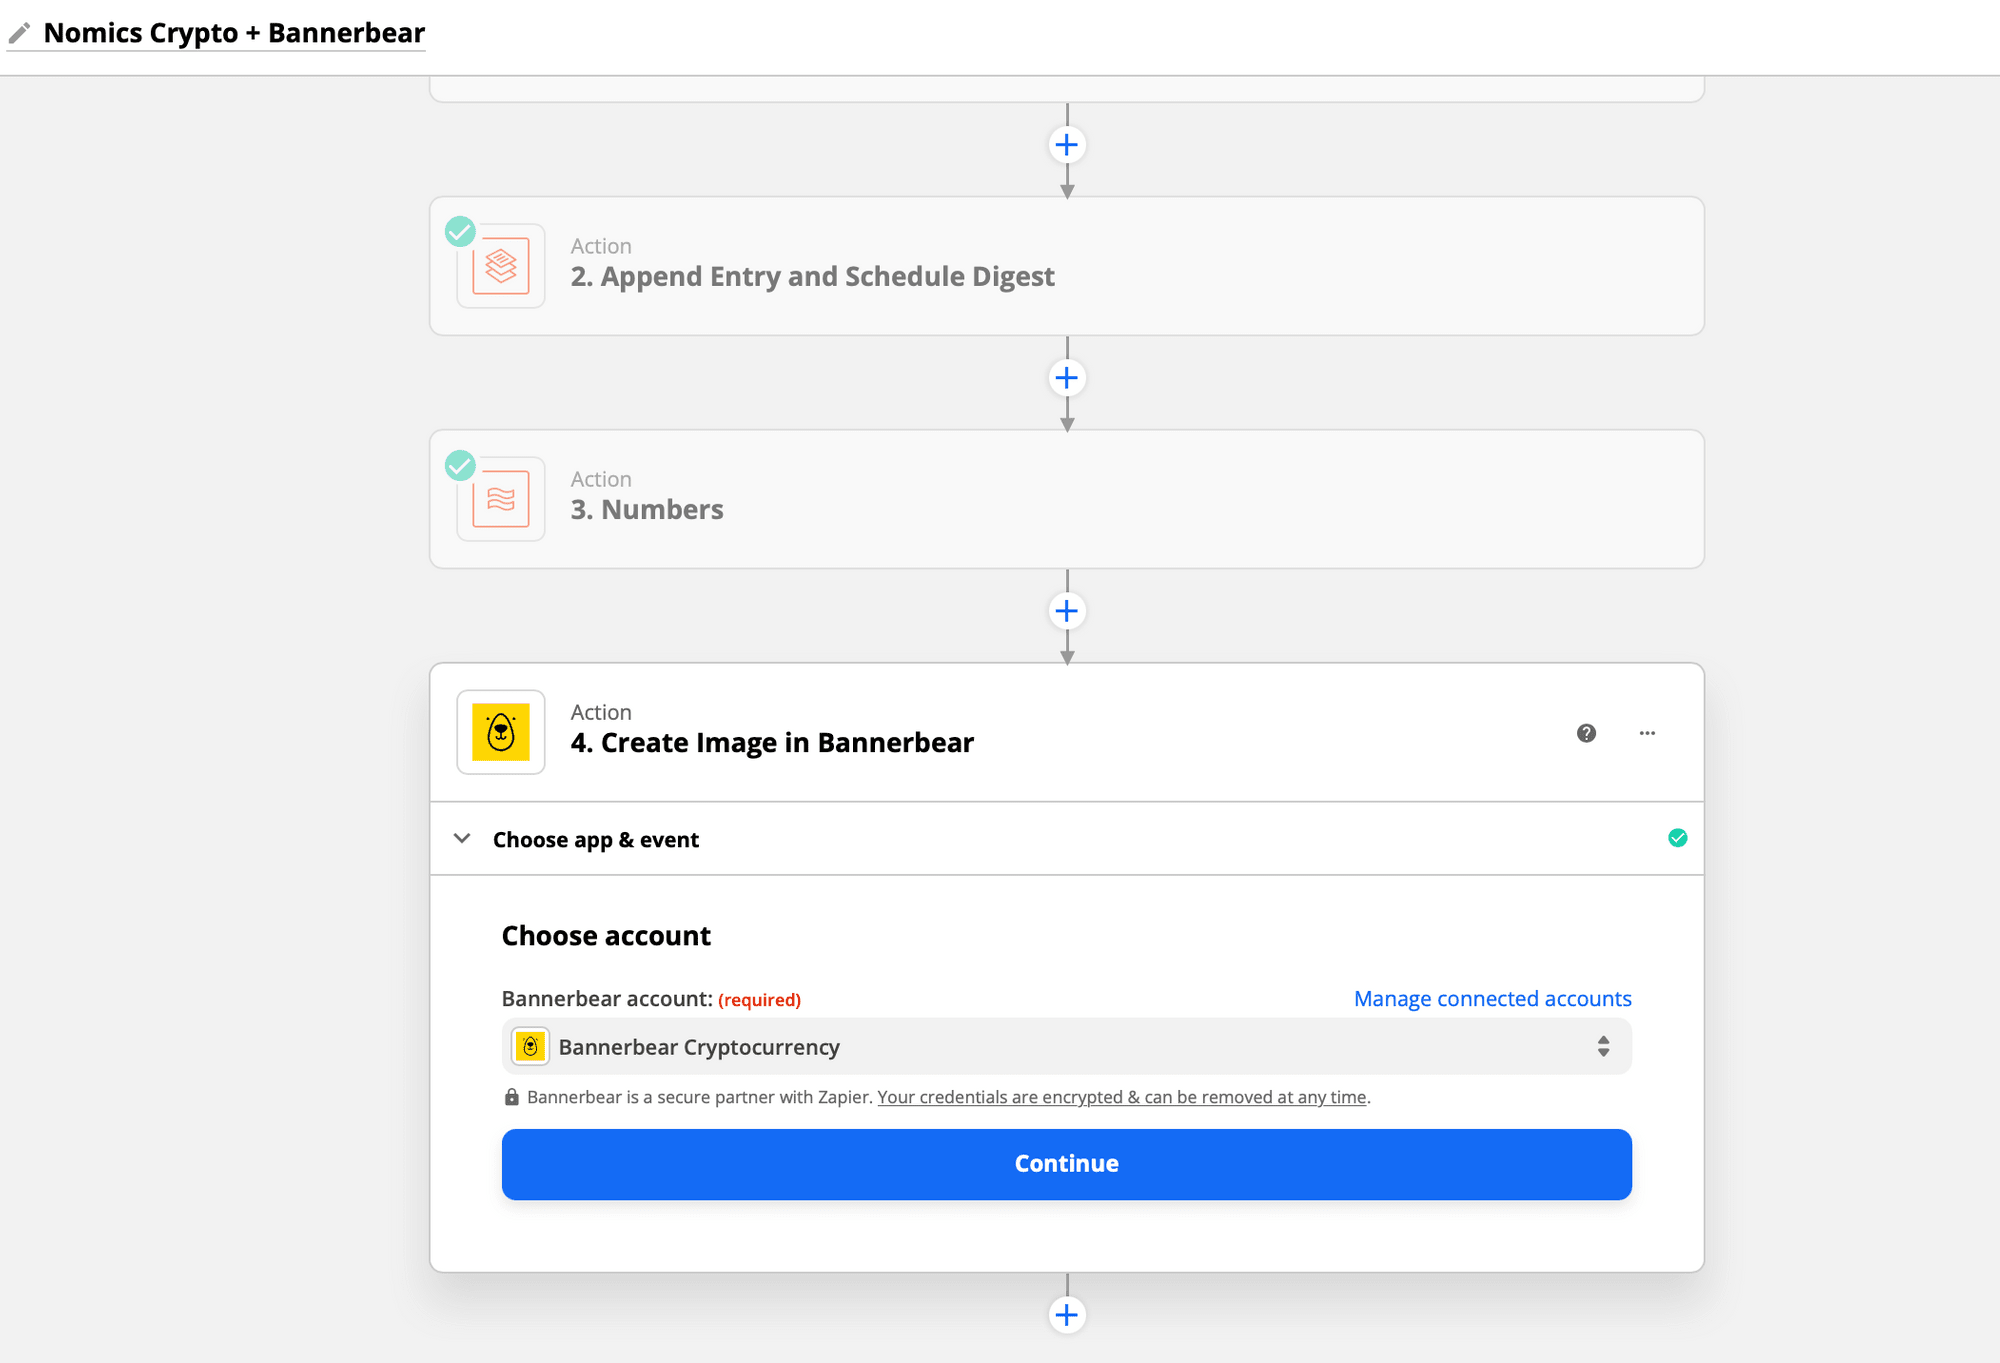Viewport: 2000px width, 1363px height.
Task: Open Manage connected accounts link
Action: [1492, 998]
